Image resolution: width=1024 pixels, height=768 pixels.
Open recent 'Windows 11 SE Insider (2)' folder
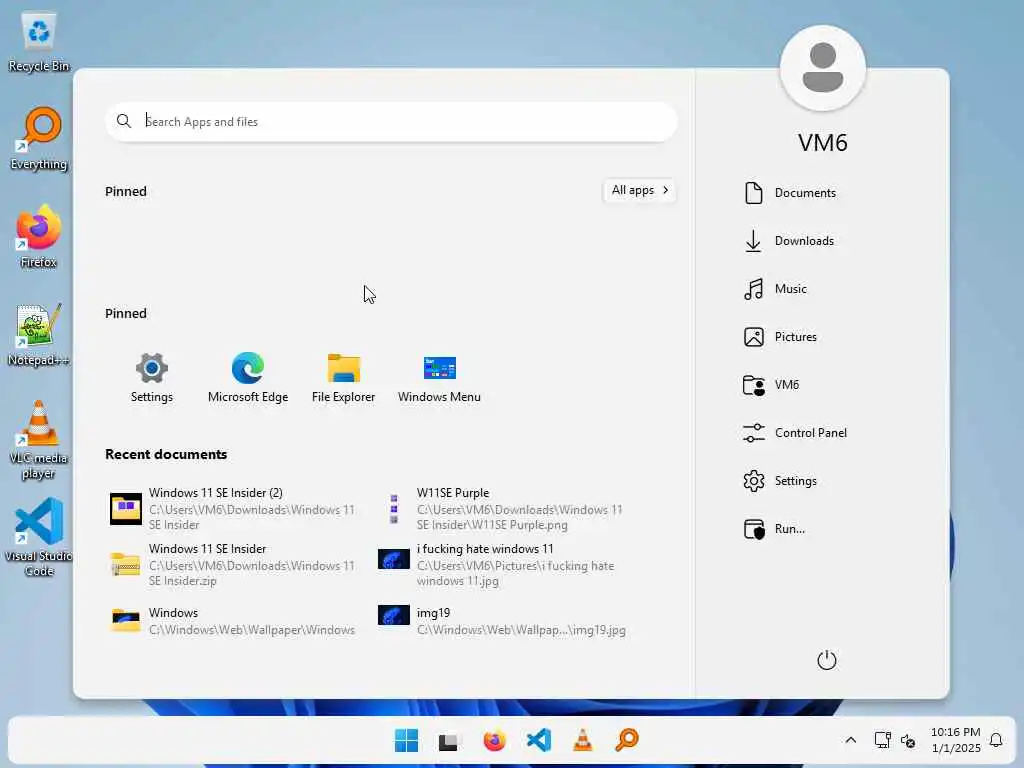[x=233, y=509]
